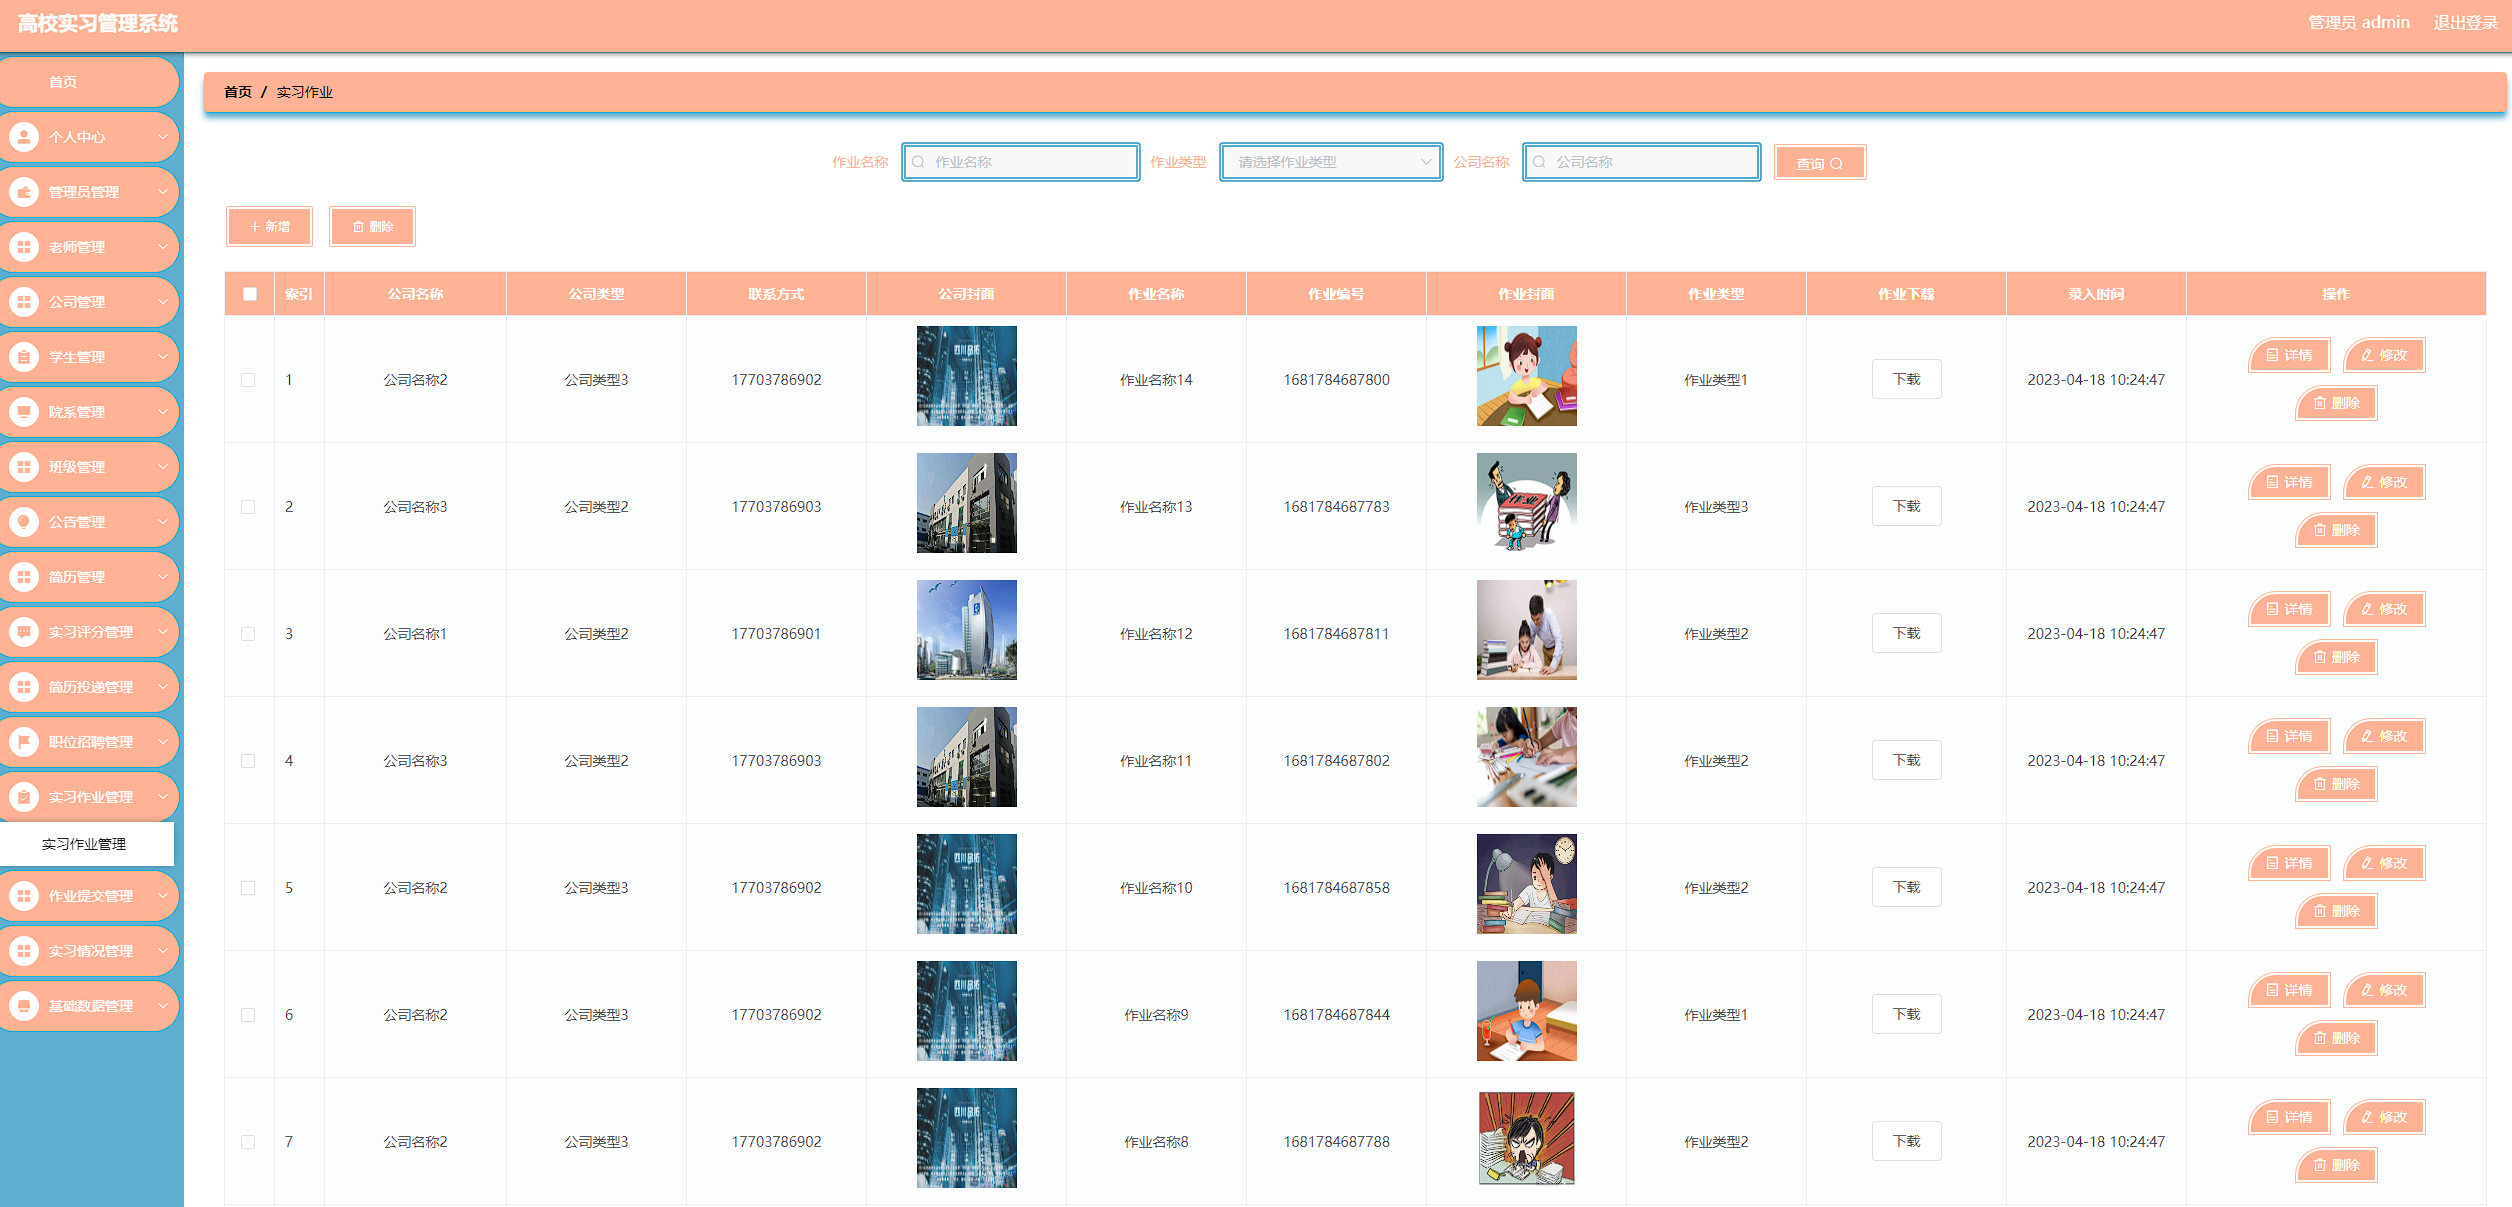Check the checkbox for row 5
Viewport: 2512px width, 1207px height.
(x=248, y=888)
